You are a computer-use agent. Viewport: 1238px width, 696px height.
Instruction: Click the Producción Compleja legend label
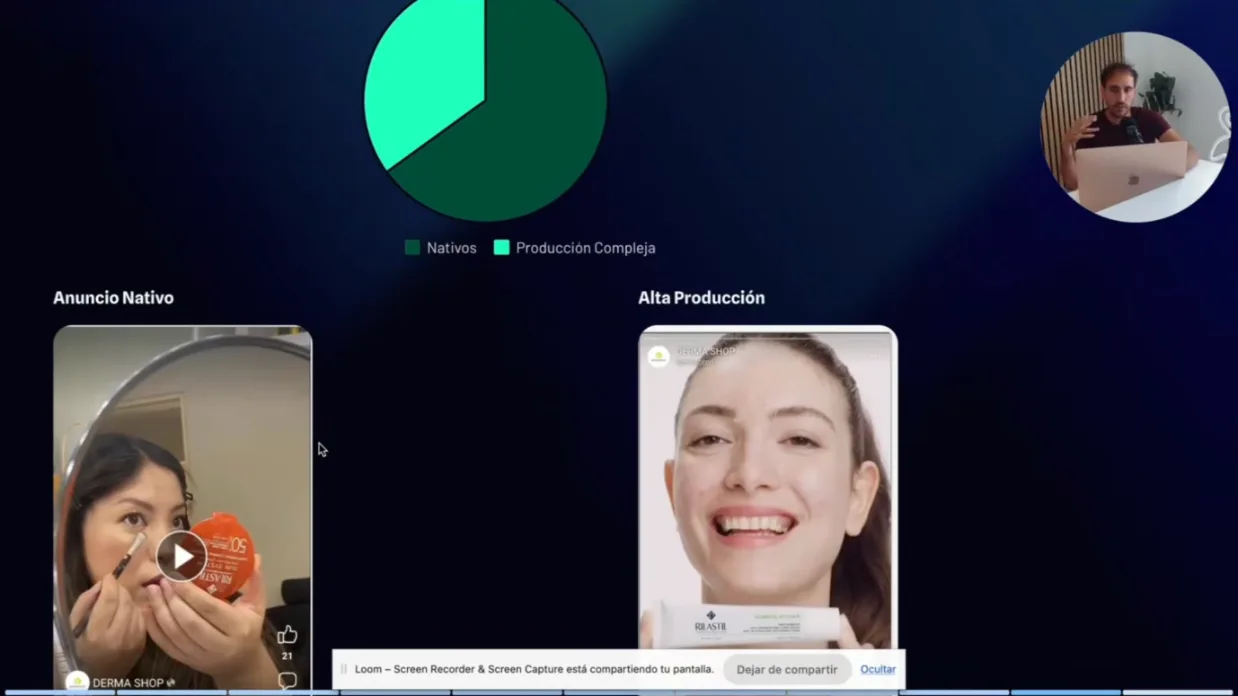(x=585, y=248)
